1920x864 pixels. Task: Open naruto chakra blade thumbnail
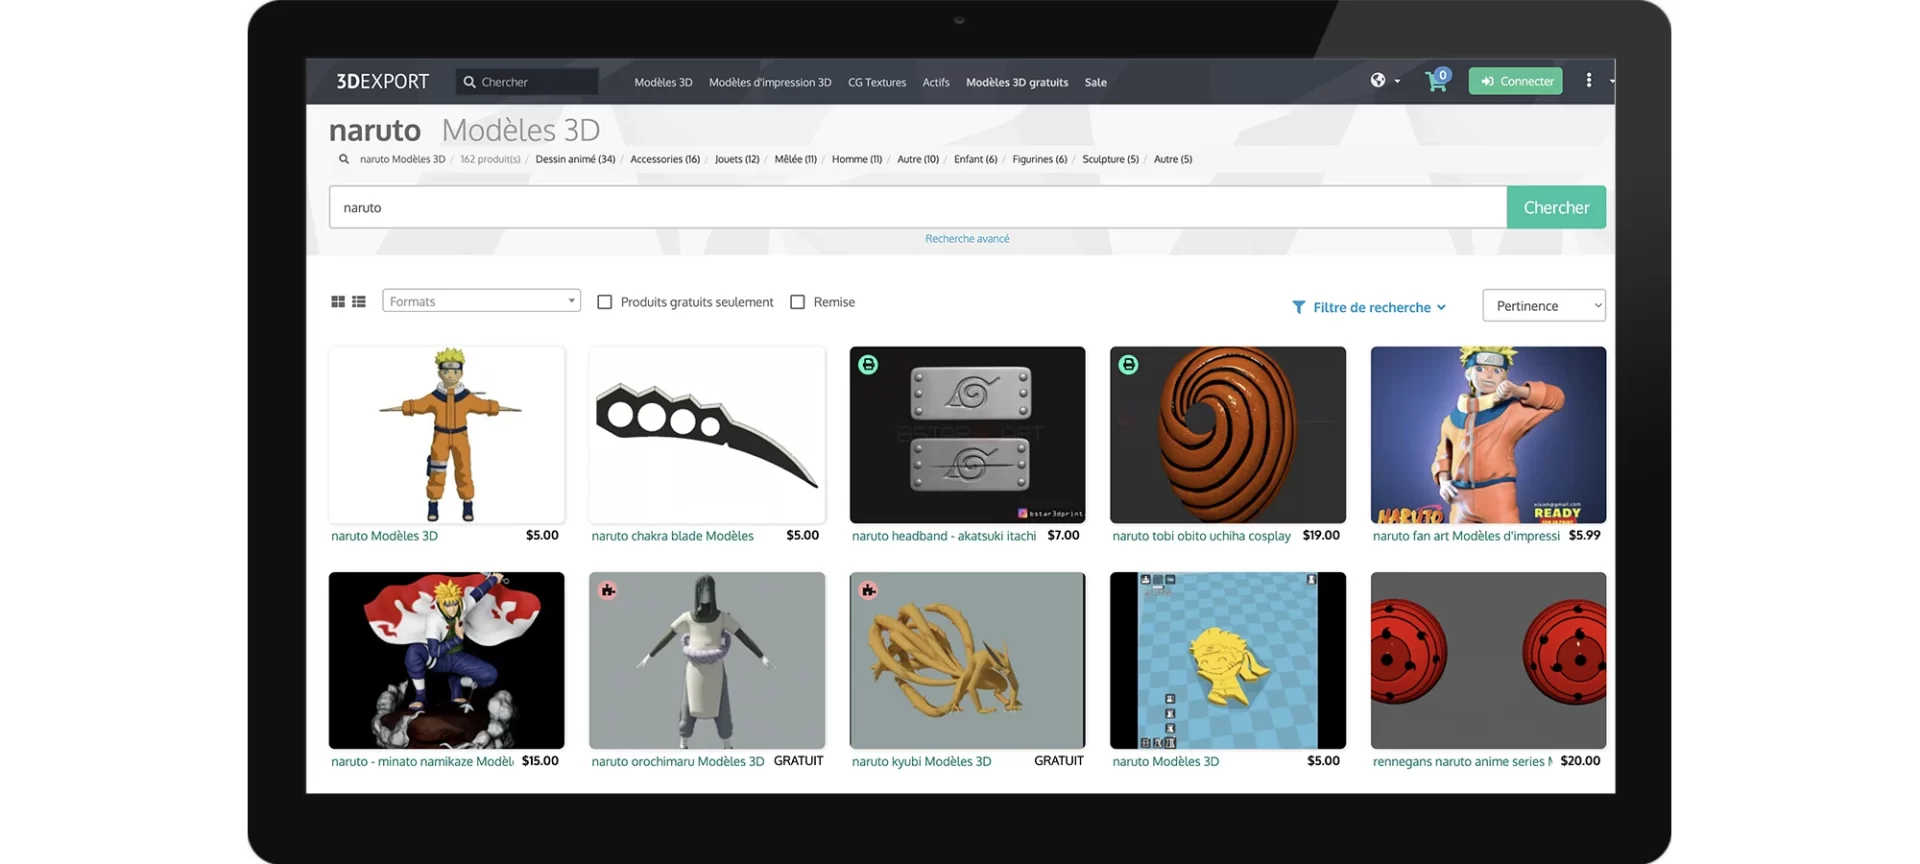707,435
